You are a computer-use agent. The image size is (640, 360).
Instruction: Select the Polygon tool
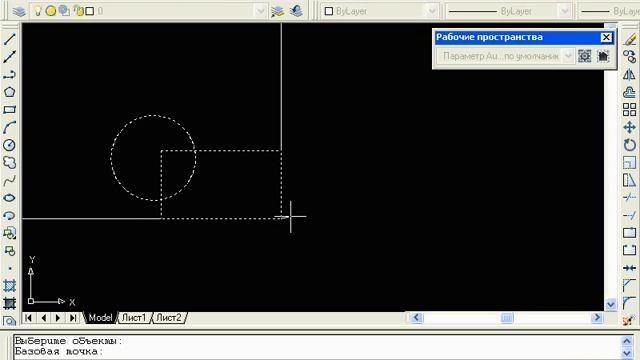point(9,92)
